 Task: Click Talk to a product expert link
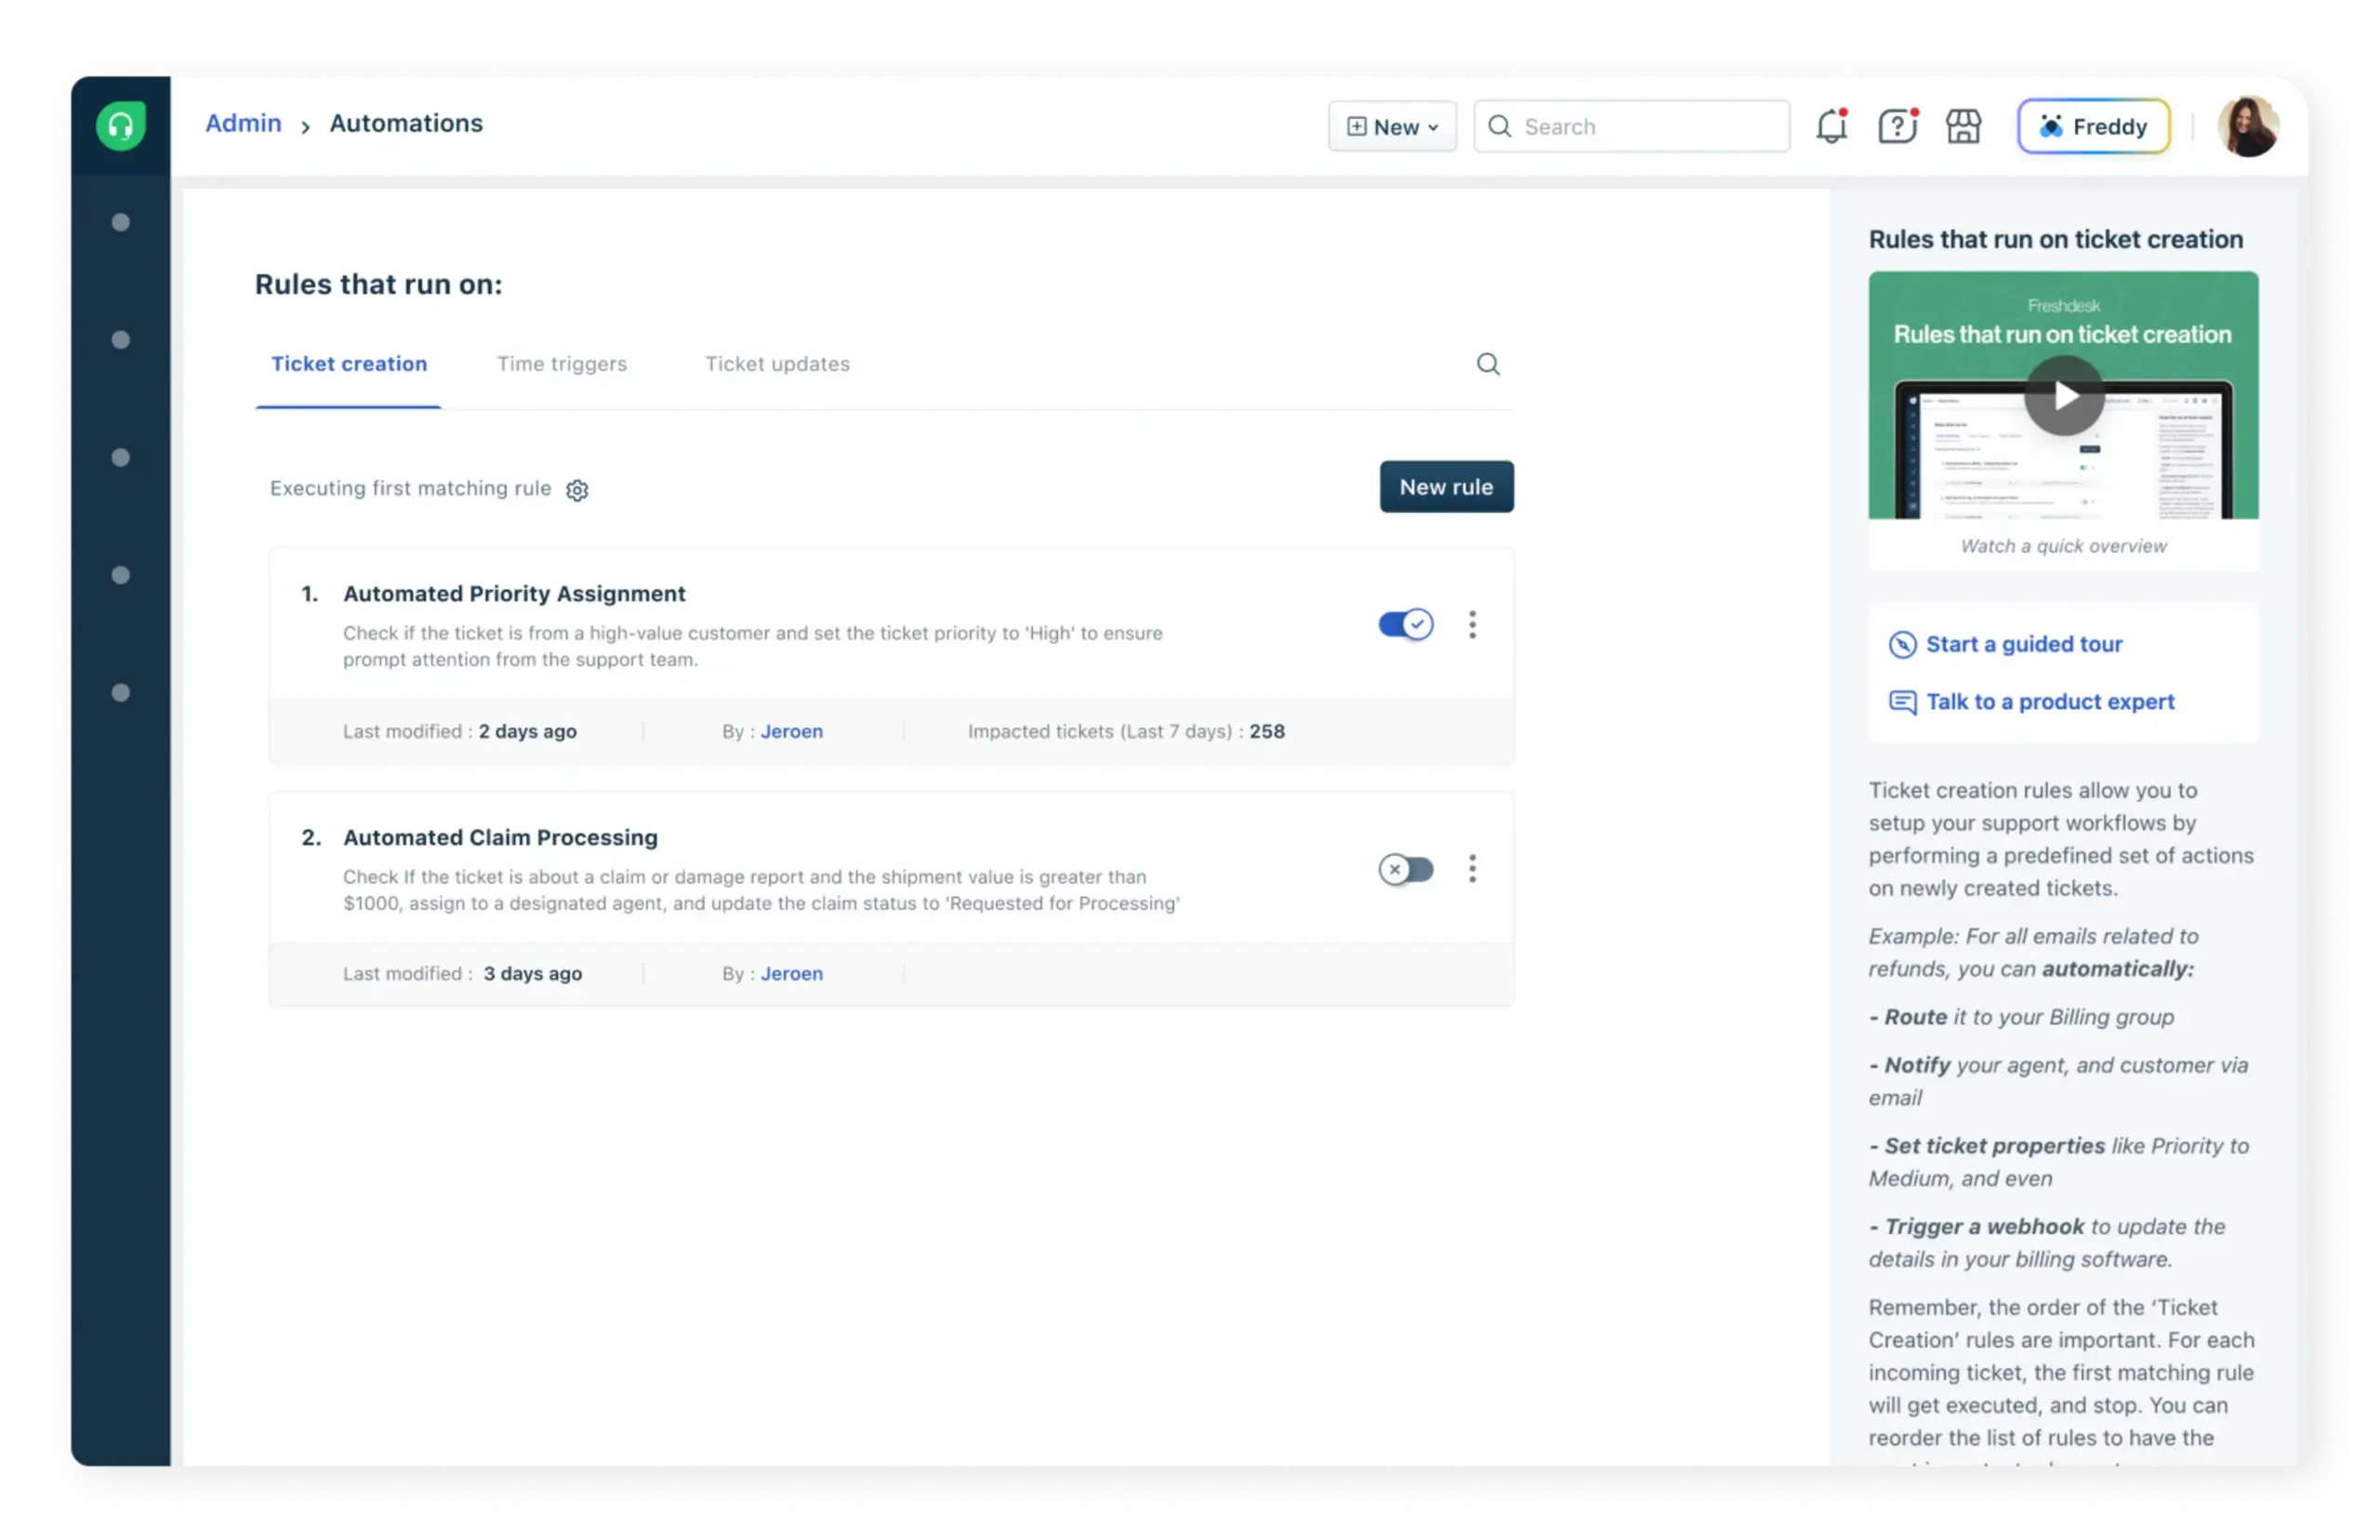point(2049,702)
